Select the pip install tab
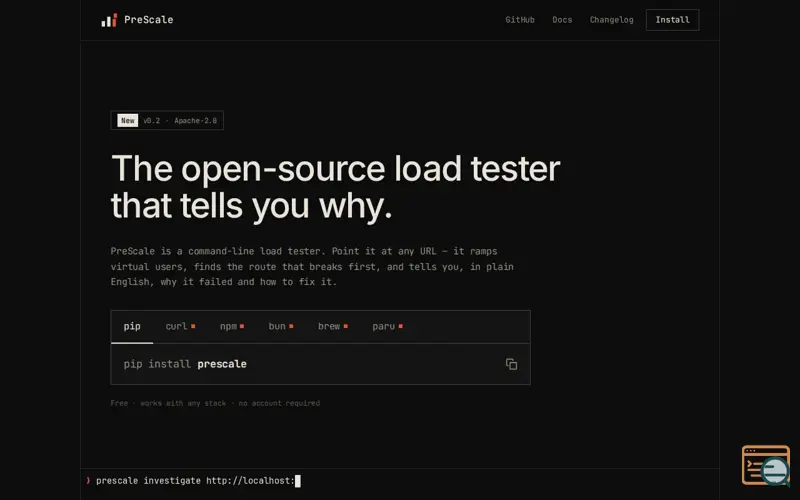 click(x=132, y=327)
